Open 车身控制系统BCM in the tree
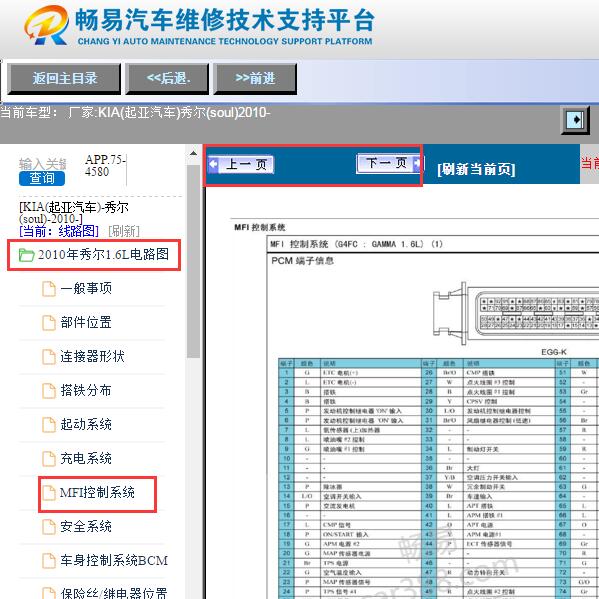599x599 pixels. point(114,560)
